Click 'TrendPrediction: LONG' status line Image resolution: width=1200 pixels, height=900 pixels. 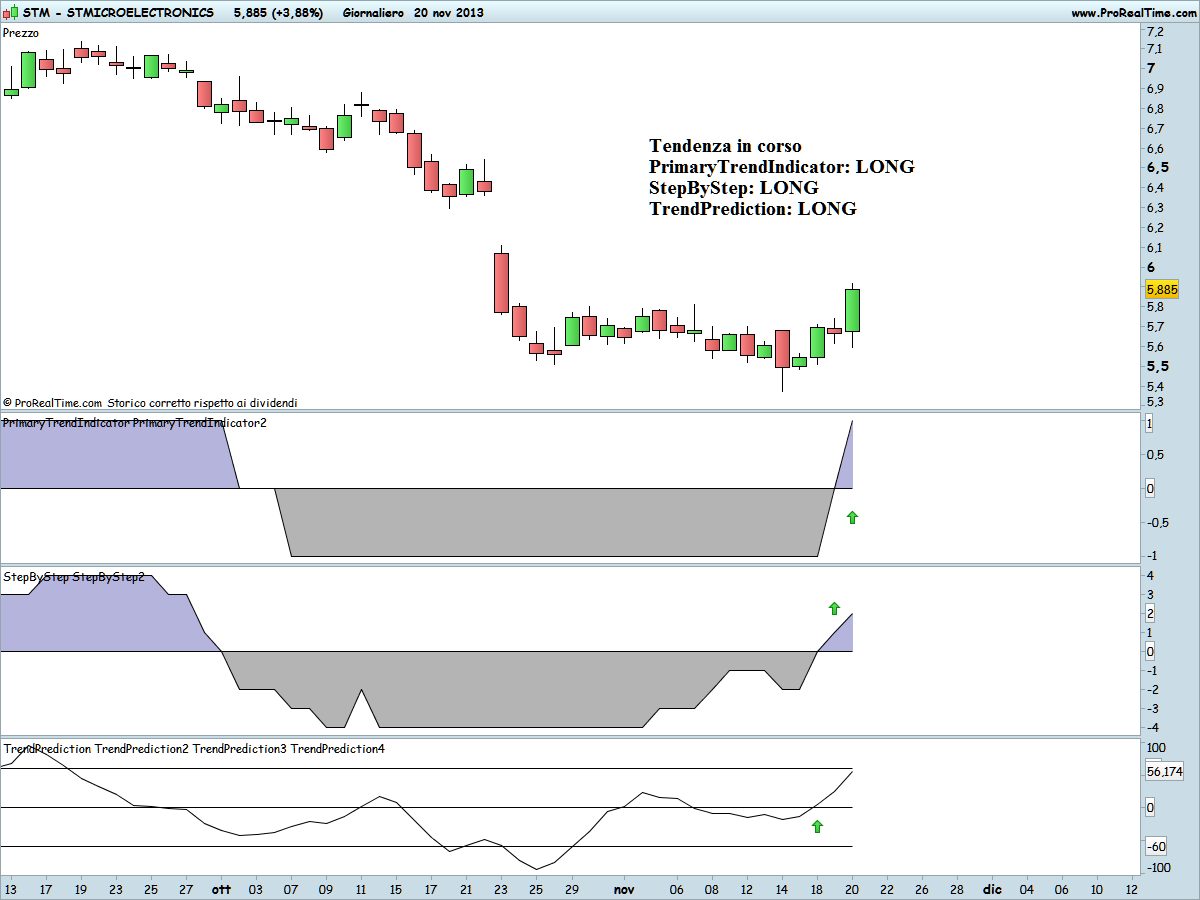[x=752, y=209]
